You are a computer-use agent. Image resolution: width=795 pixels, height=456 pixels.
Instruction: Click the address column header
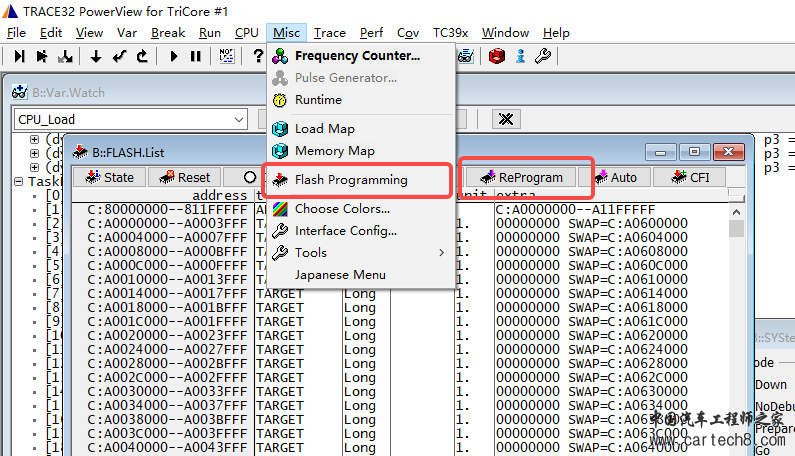[x=220, y=195]
